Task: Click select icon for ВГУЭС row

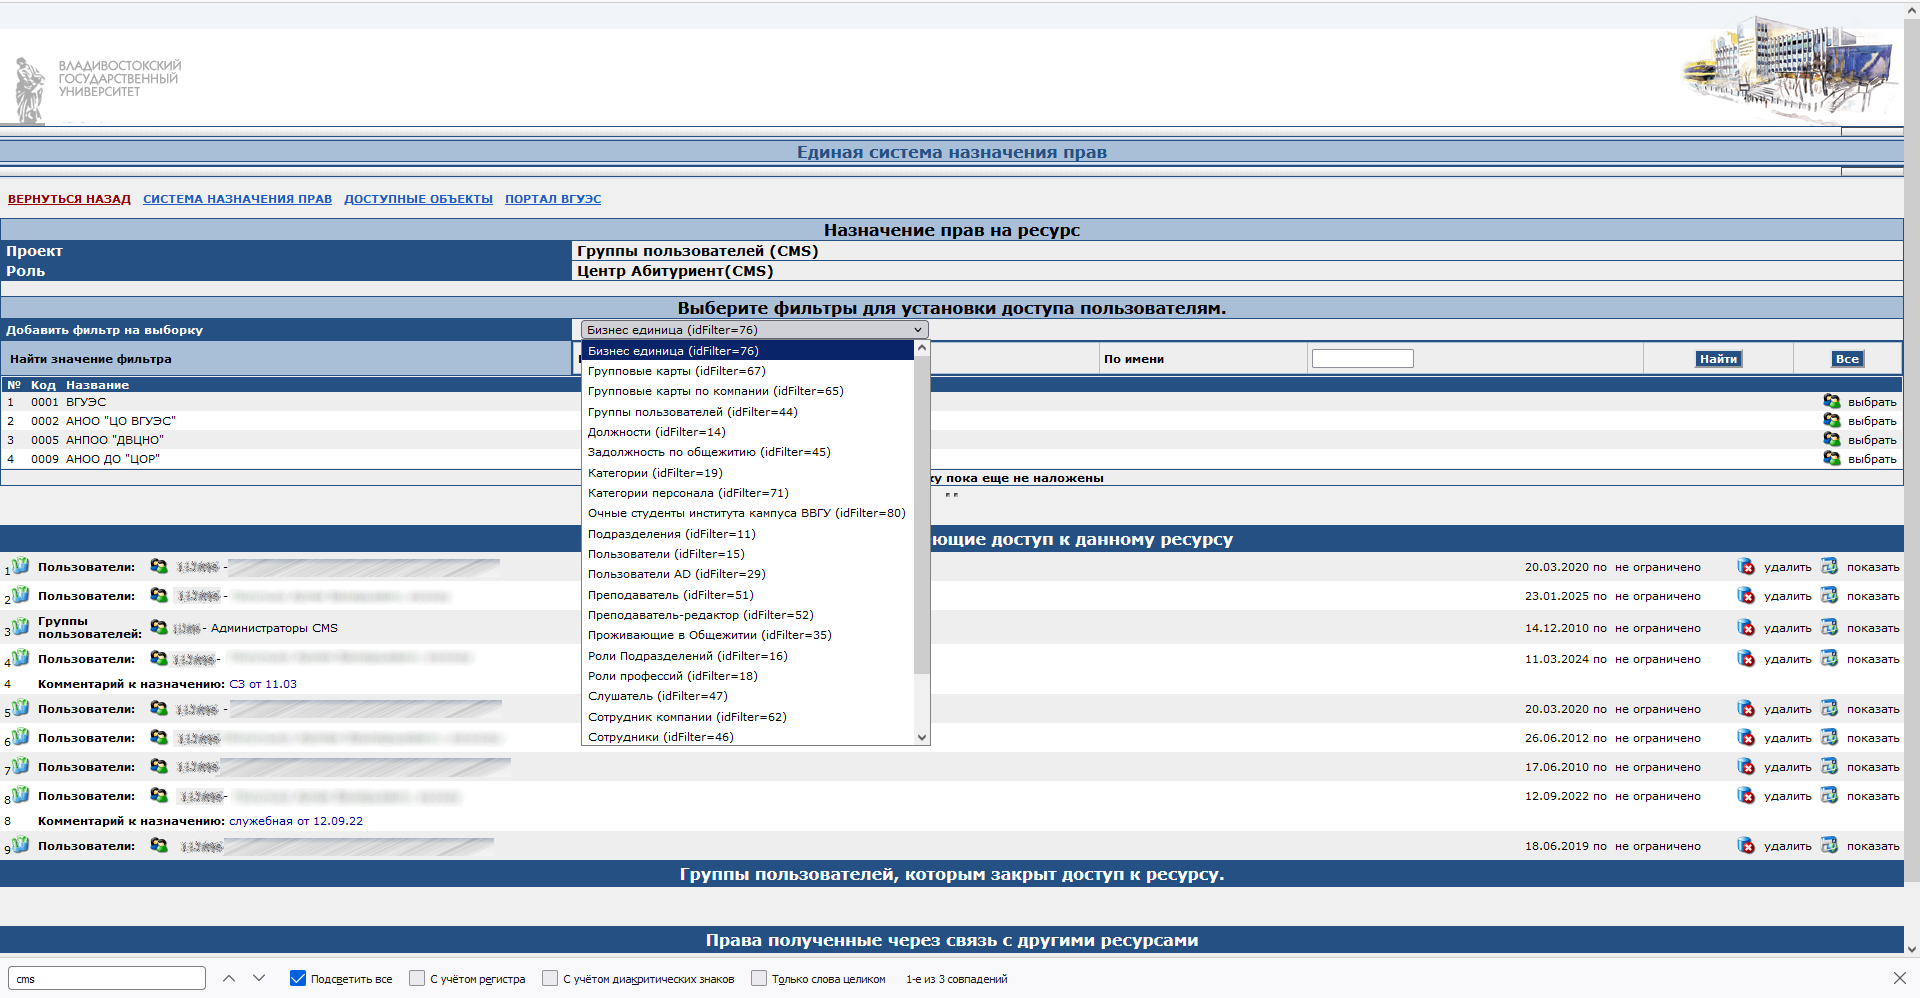Action: [1831, 402]
